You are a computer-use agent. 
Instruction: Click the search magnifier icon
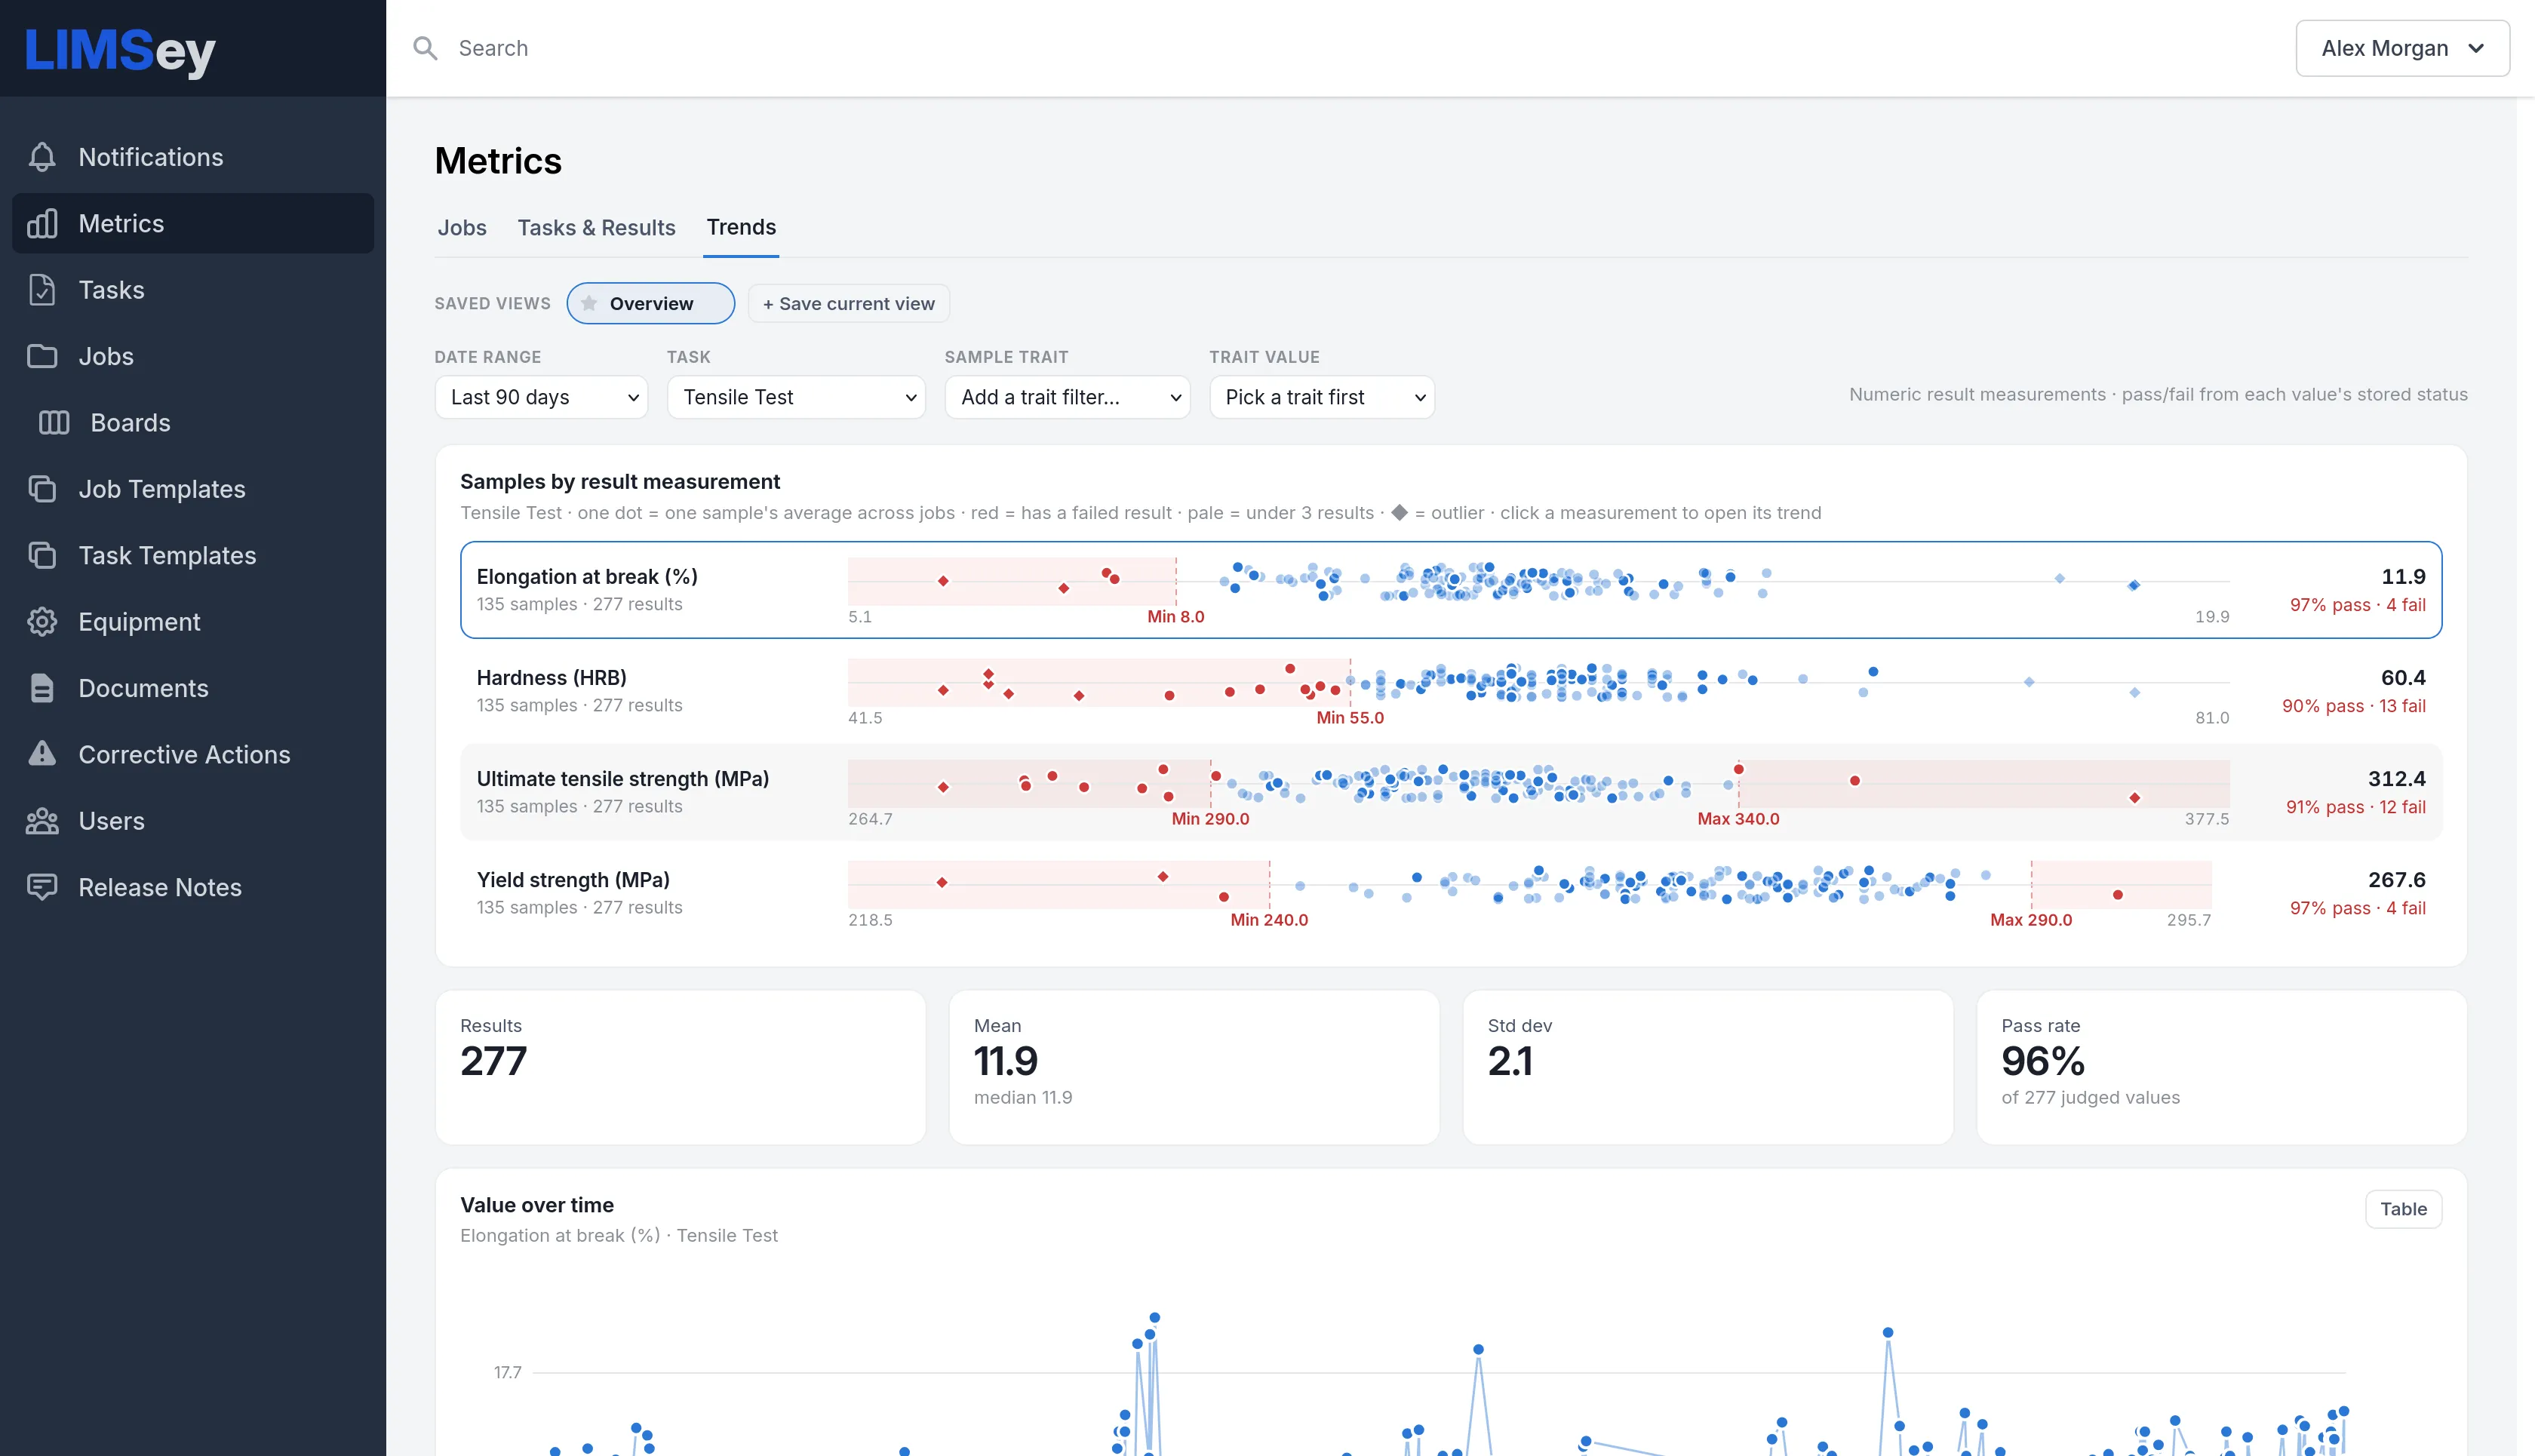pos(425,48)
